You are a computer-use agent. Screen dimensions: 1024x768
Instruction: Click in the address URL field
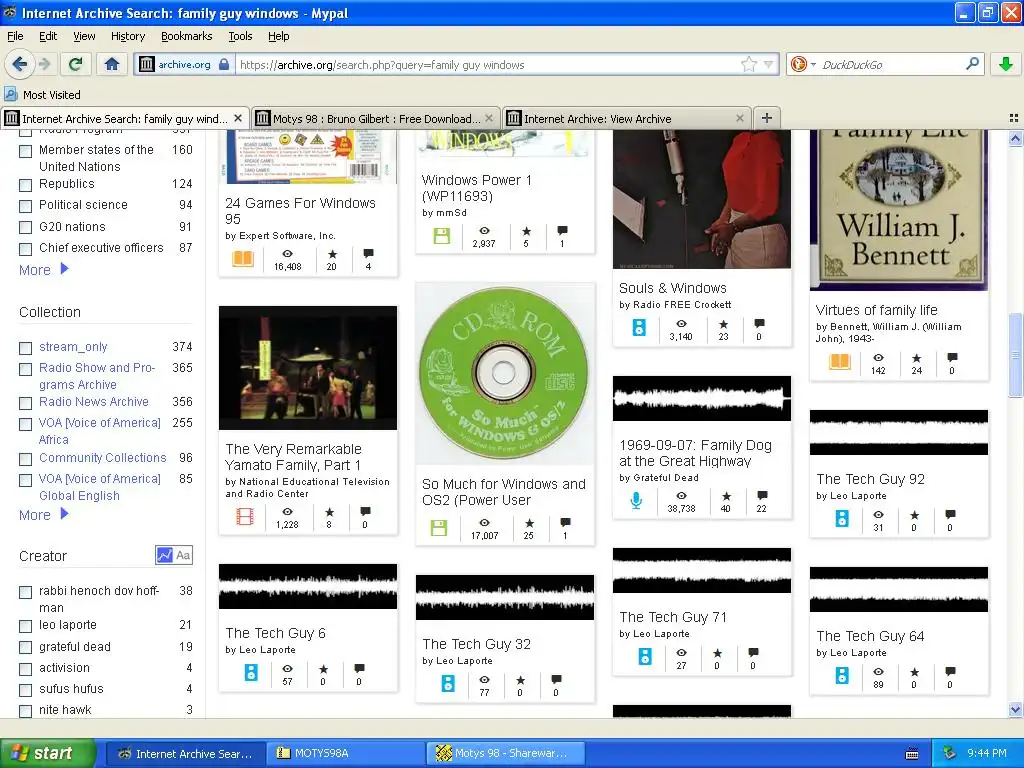[487, 65]
